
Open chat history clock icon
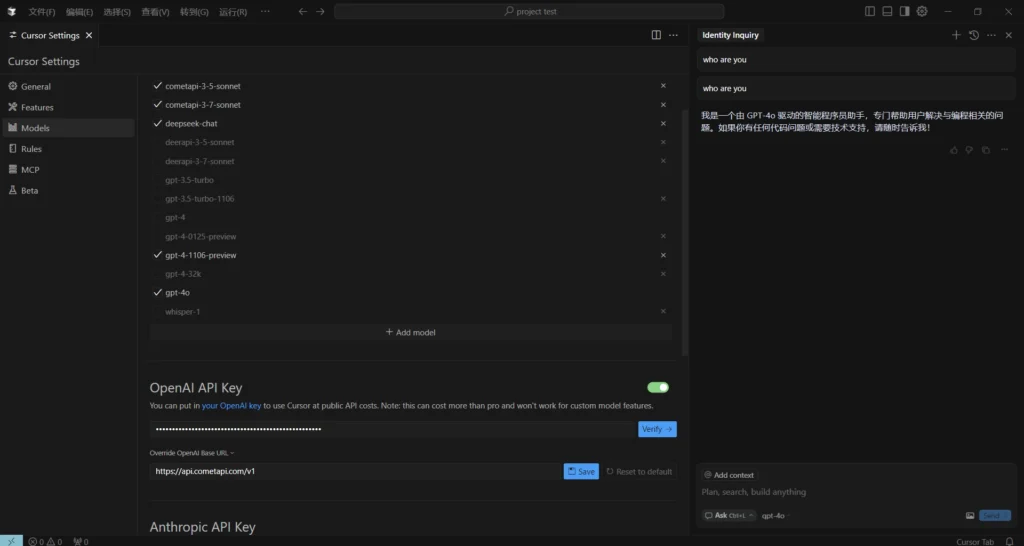coord(974,35)
